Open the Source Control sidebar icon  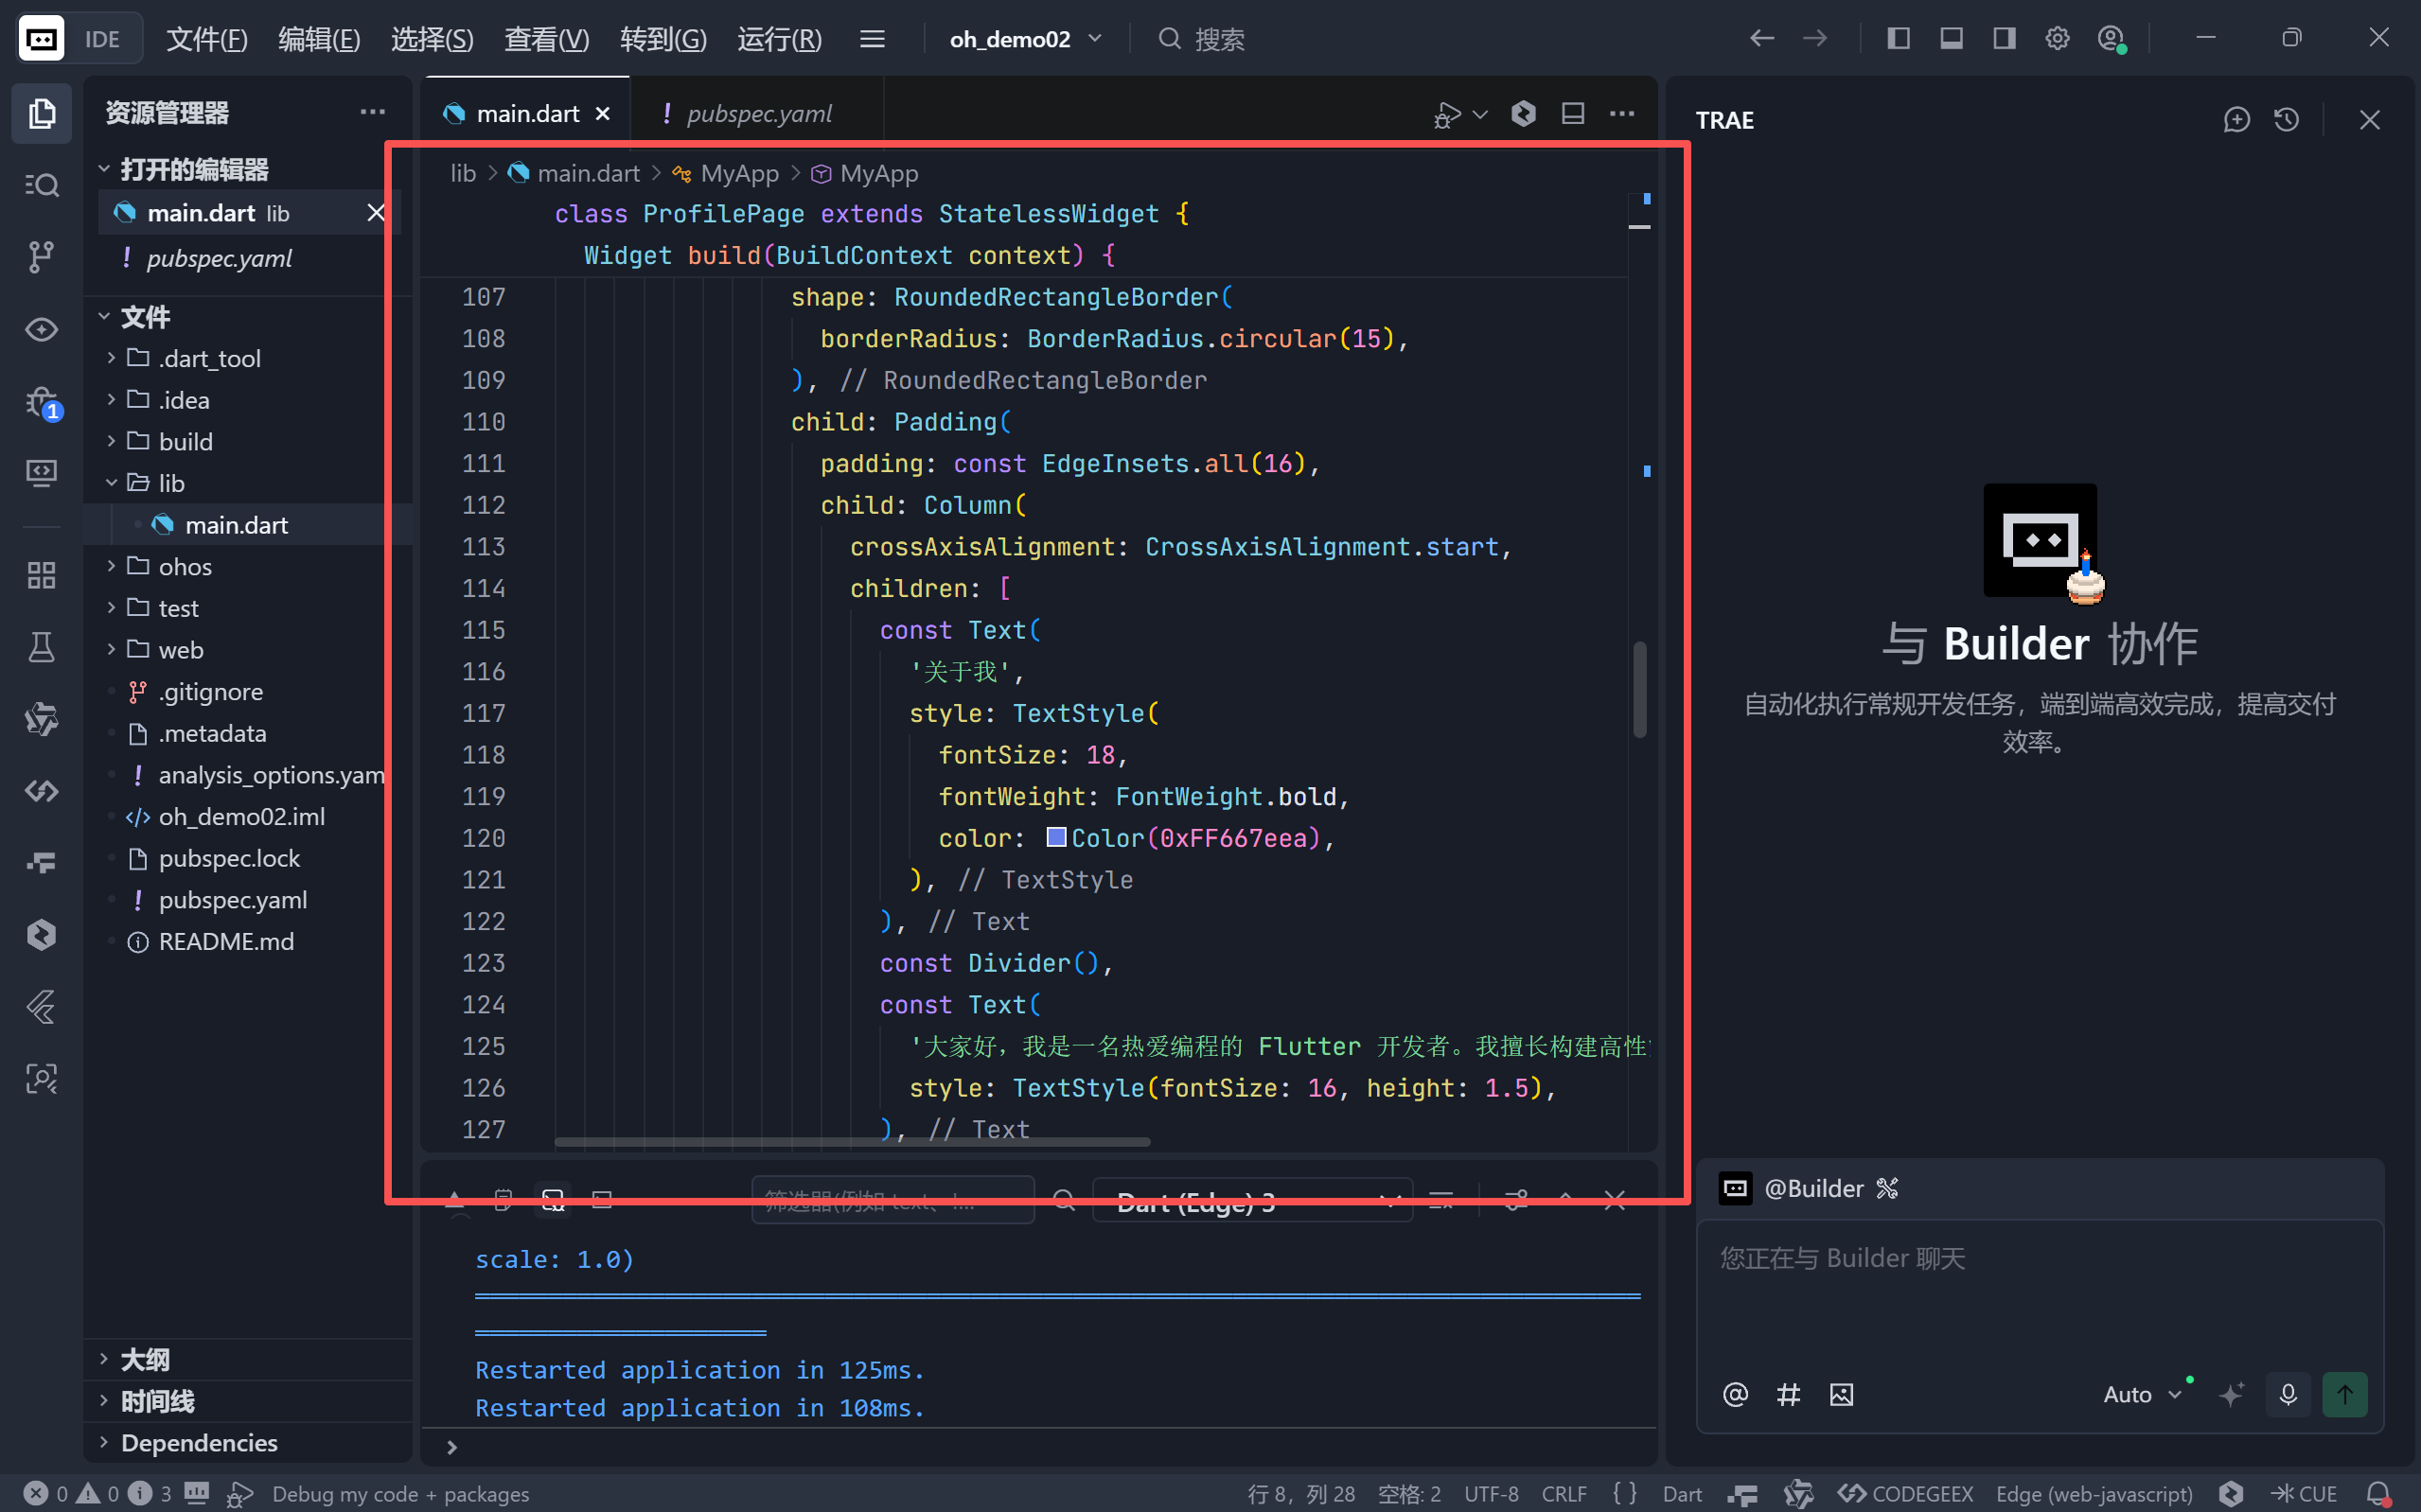click(41, 257)
